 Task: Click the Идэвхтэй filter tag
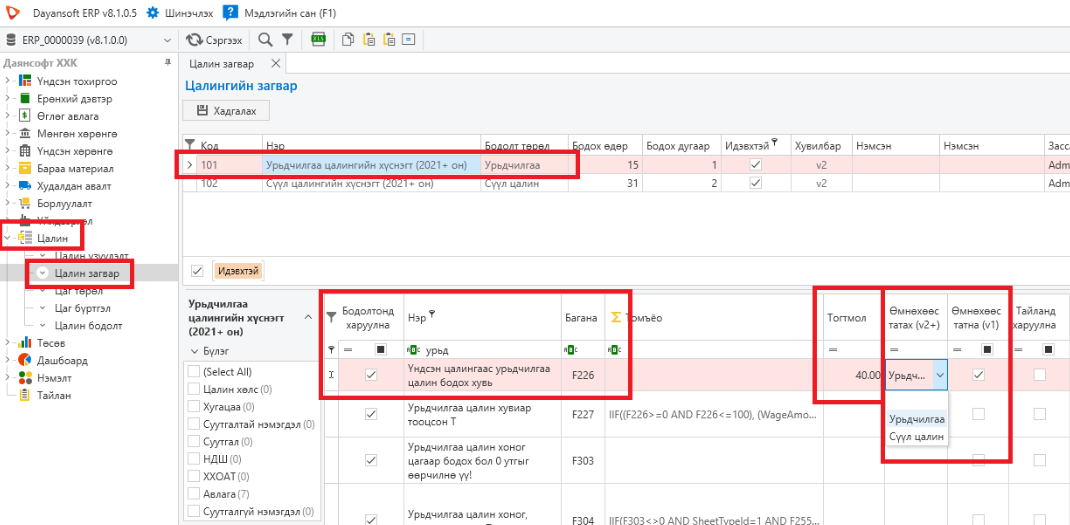(240, 271)
